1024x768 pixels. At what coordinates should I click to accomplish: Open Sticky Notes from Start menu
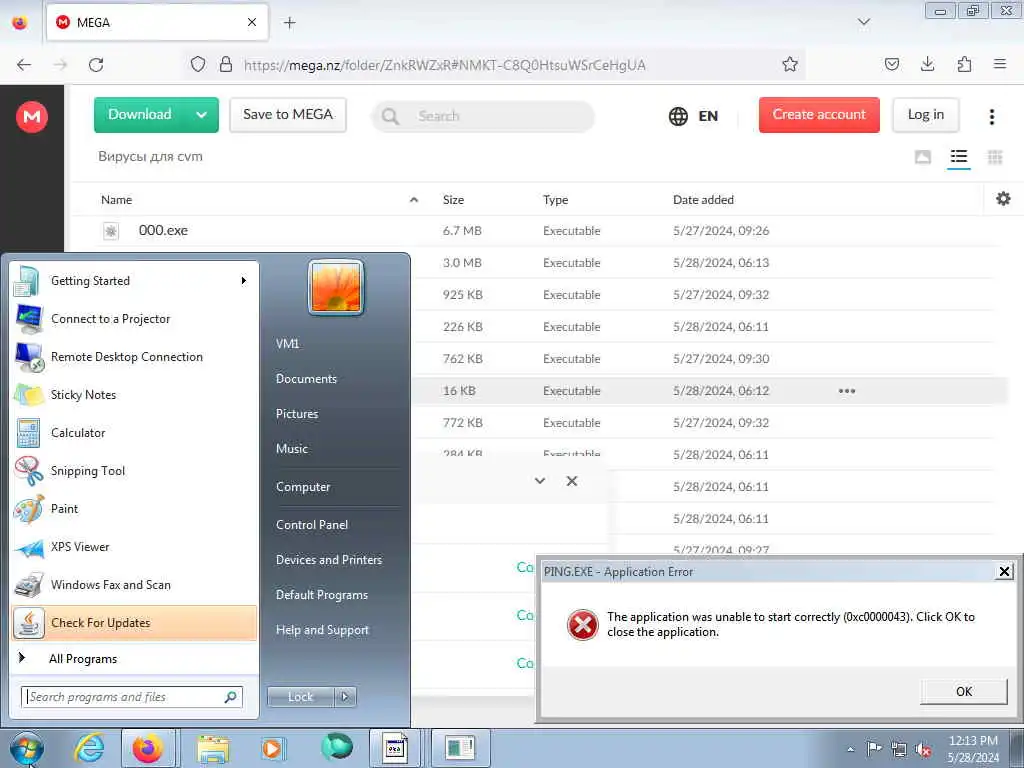click(x=135, y=394)
